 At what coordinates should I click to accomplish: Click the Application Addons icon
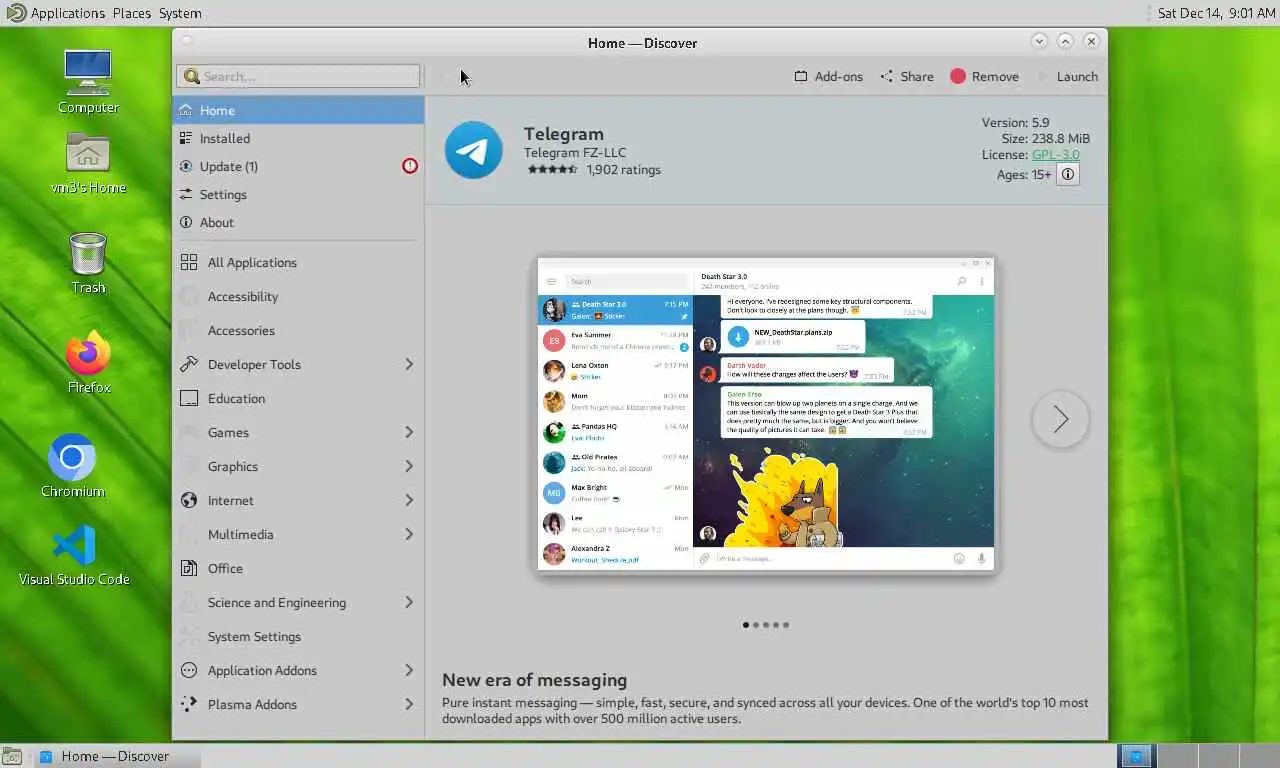[189, 670]
